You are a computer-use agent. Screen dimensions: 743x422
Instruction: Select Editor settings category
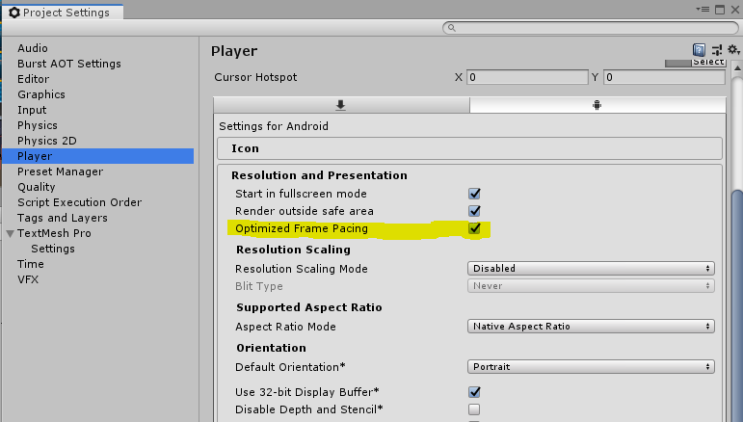(33, 79)
